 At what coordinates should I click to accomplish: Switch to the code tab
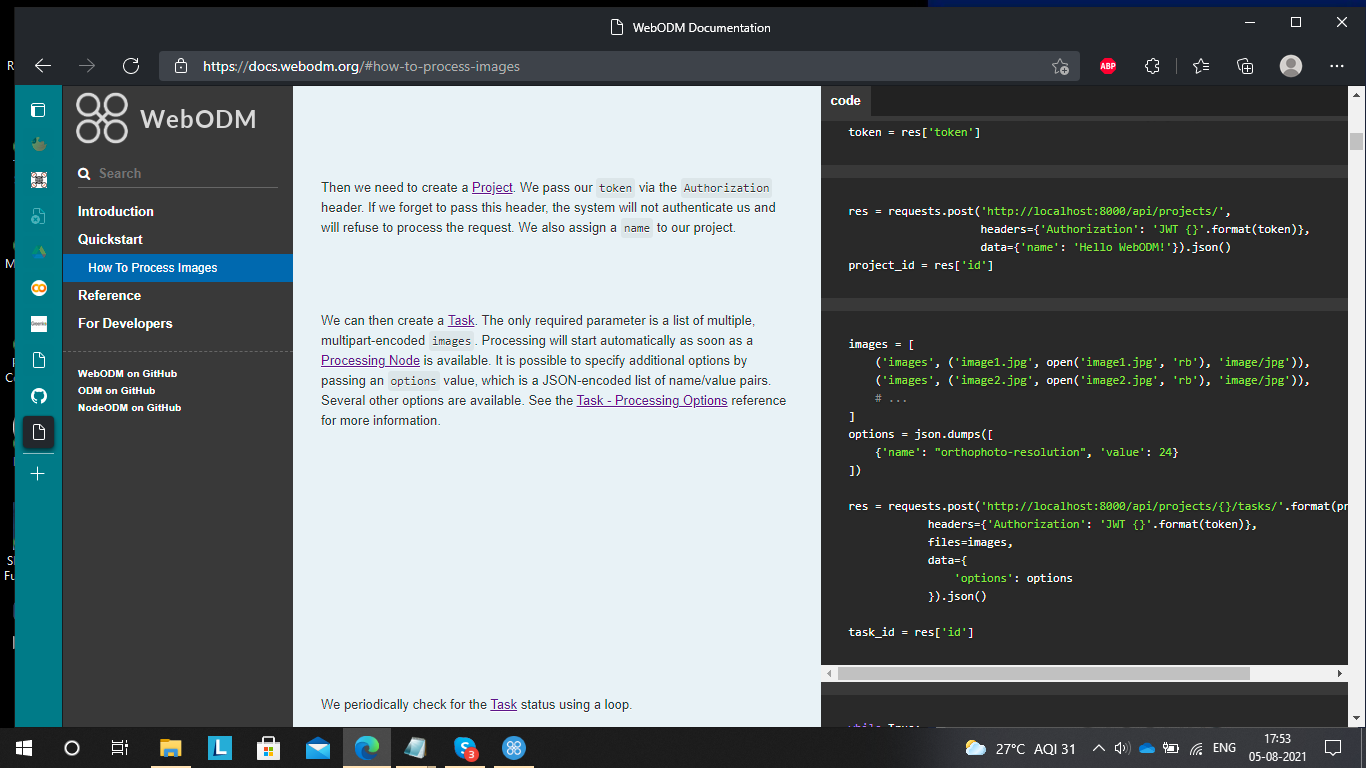point(845,100)
